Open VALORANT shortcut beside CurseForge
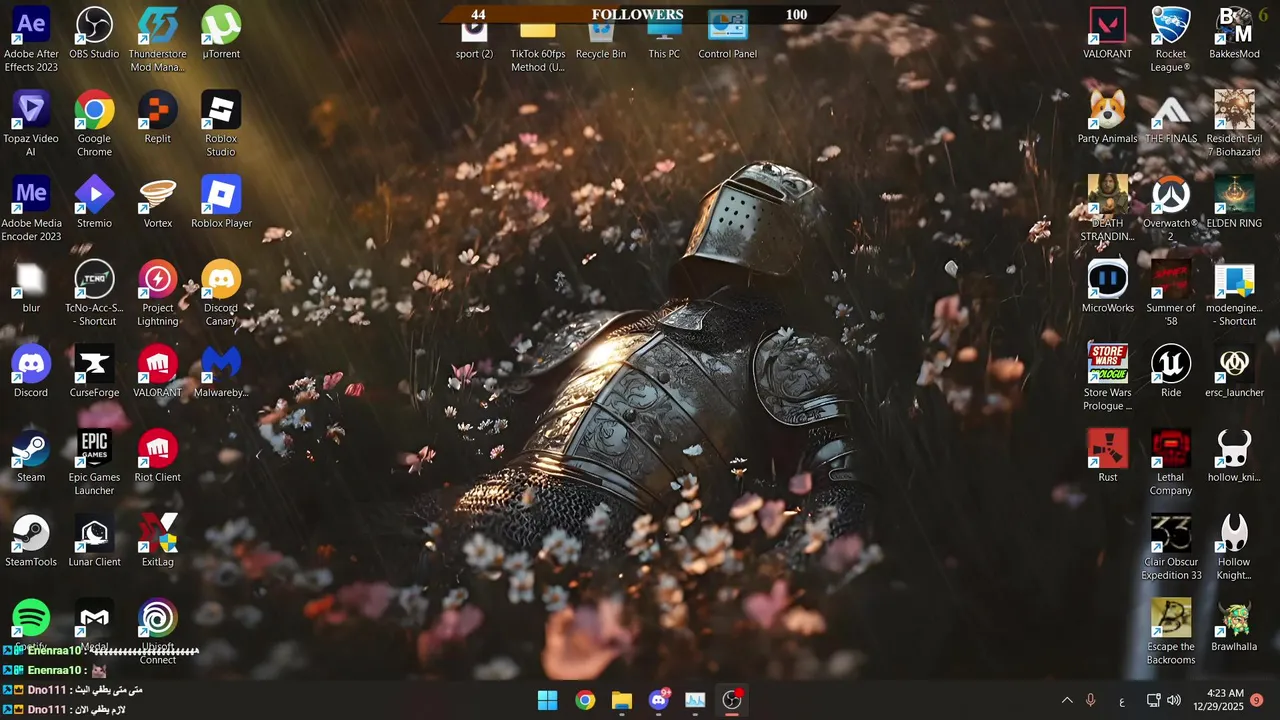1280x720 pixels. [157, 372]
